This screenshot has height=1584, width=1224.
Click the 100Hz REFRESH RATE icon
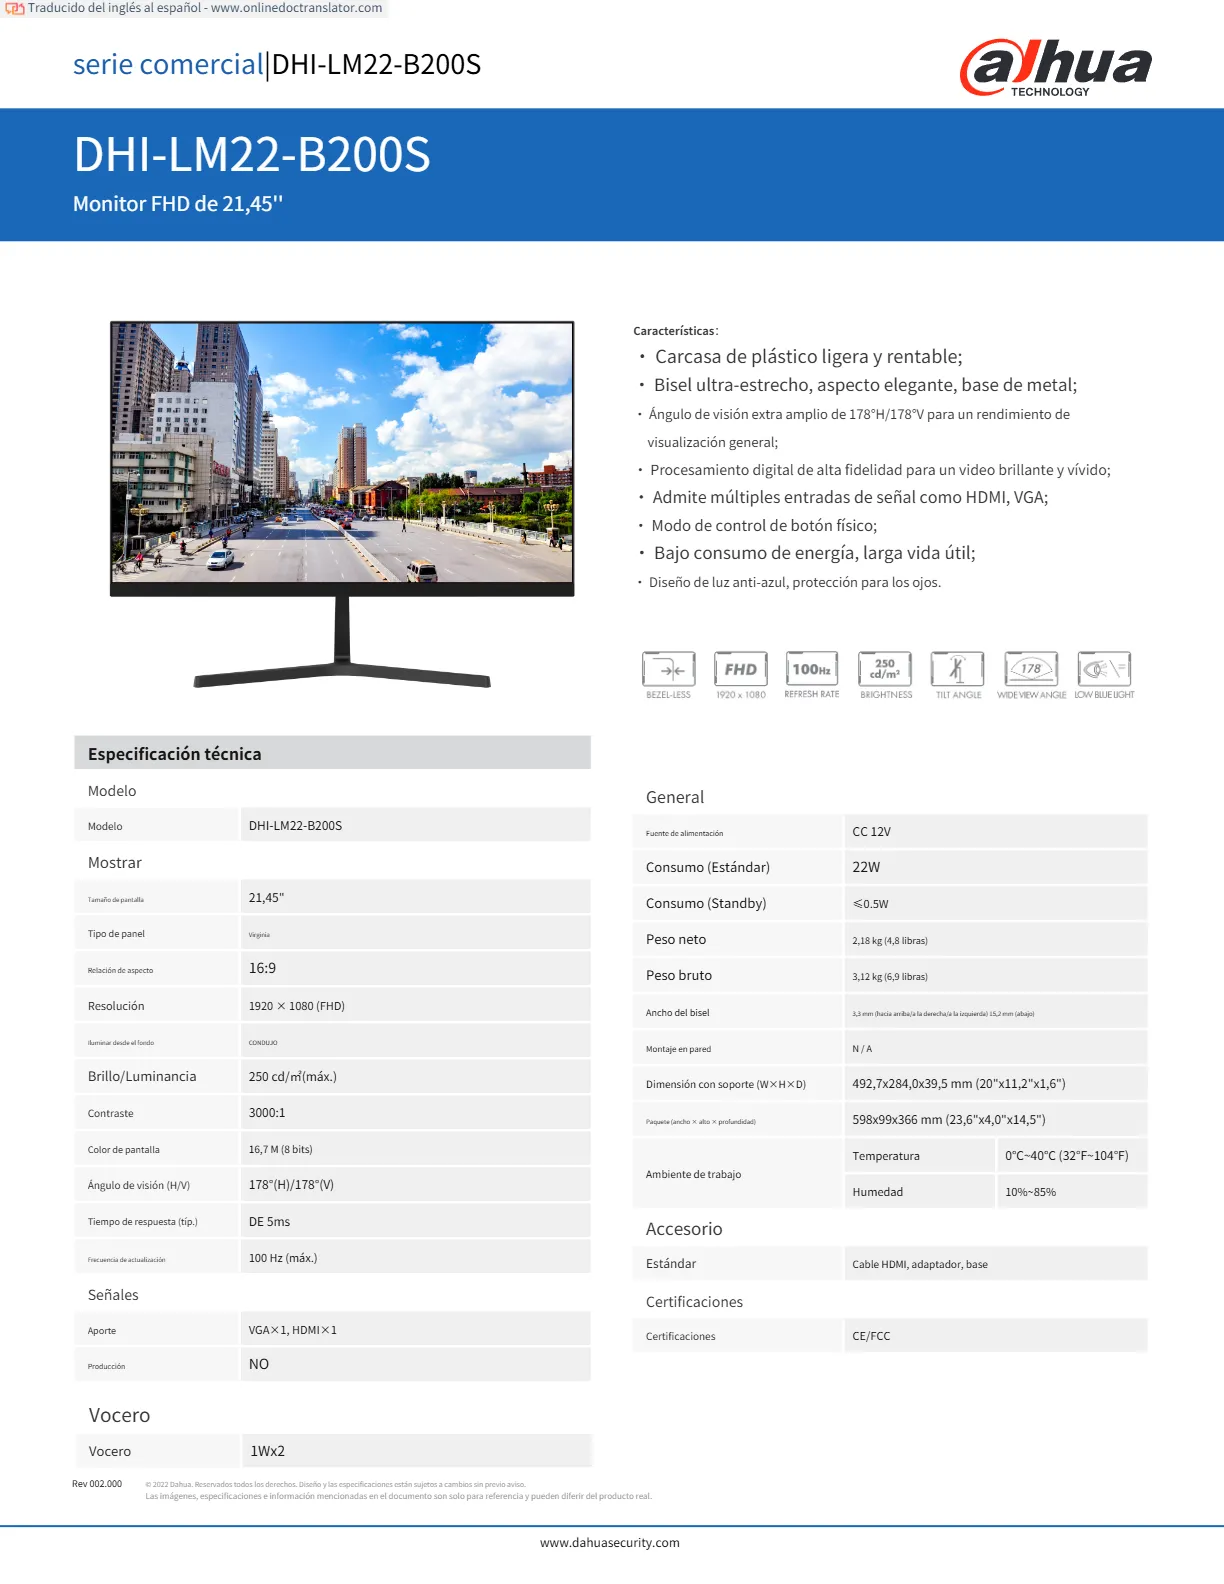click(812, 675)
